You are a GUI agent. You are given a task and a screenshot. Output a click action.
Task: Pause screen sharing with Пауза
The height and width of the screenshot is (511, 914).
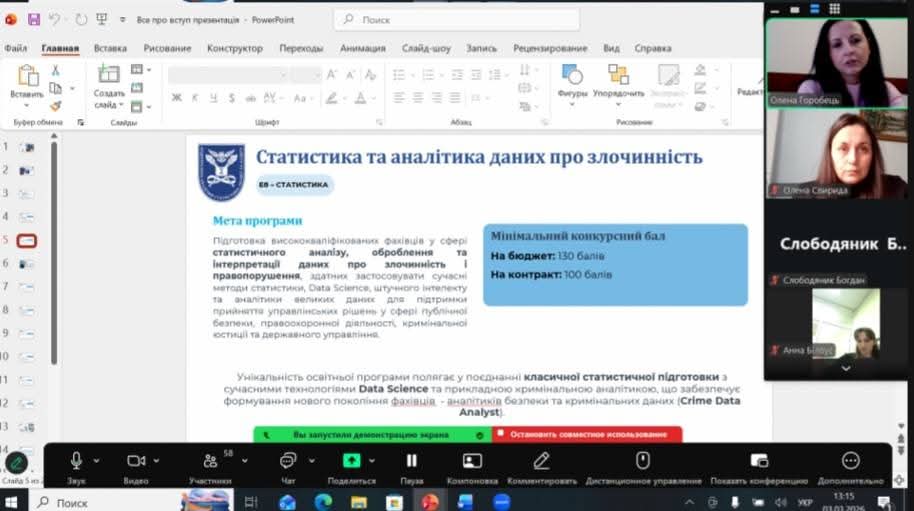coord(411,460)
